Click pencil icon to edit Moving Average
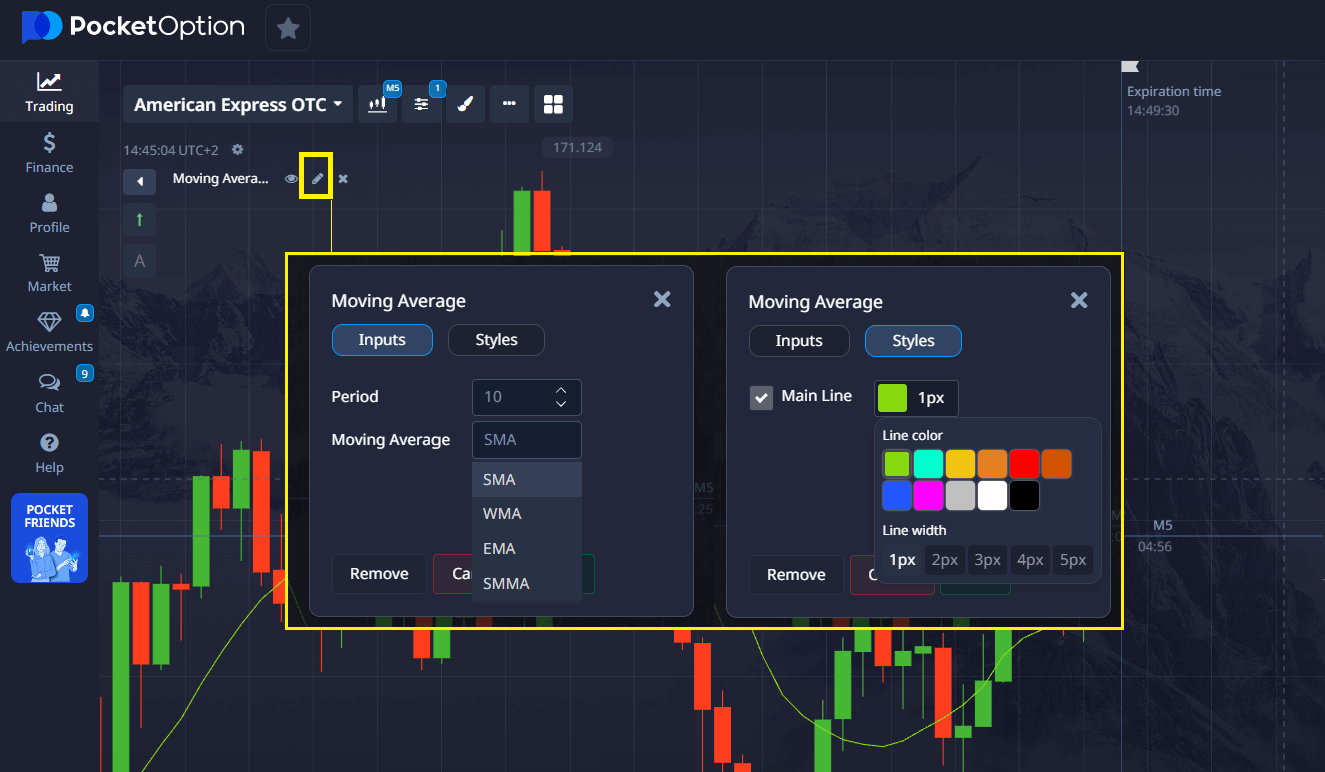 pyautogui.click(x=317, y=179)
